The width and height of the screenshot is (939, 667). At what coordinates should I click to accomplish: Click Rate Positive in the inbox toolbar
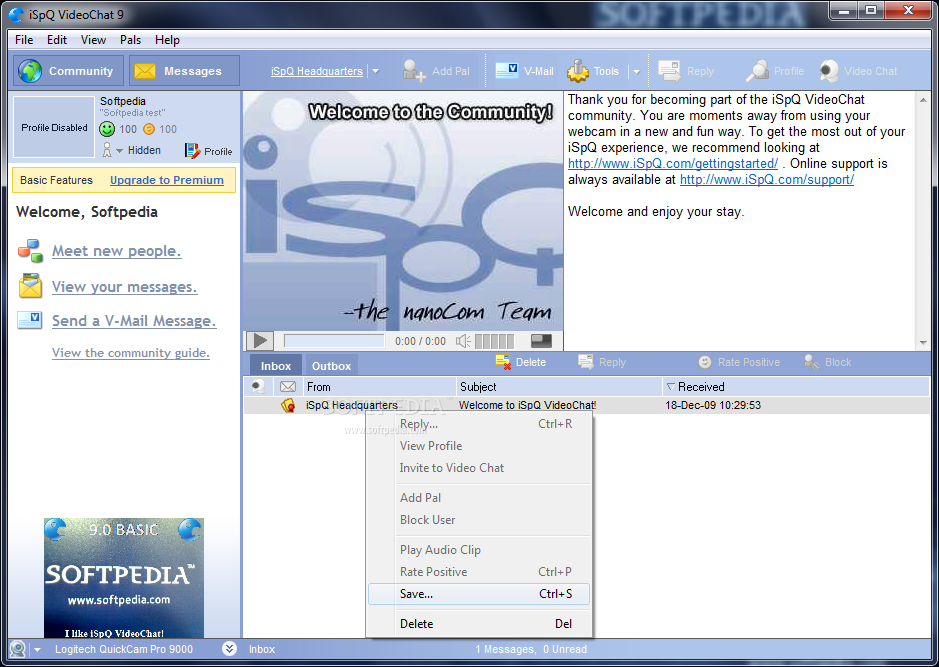[739, 362]
